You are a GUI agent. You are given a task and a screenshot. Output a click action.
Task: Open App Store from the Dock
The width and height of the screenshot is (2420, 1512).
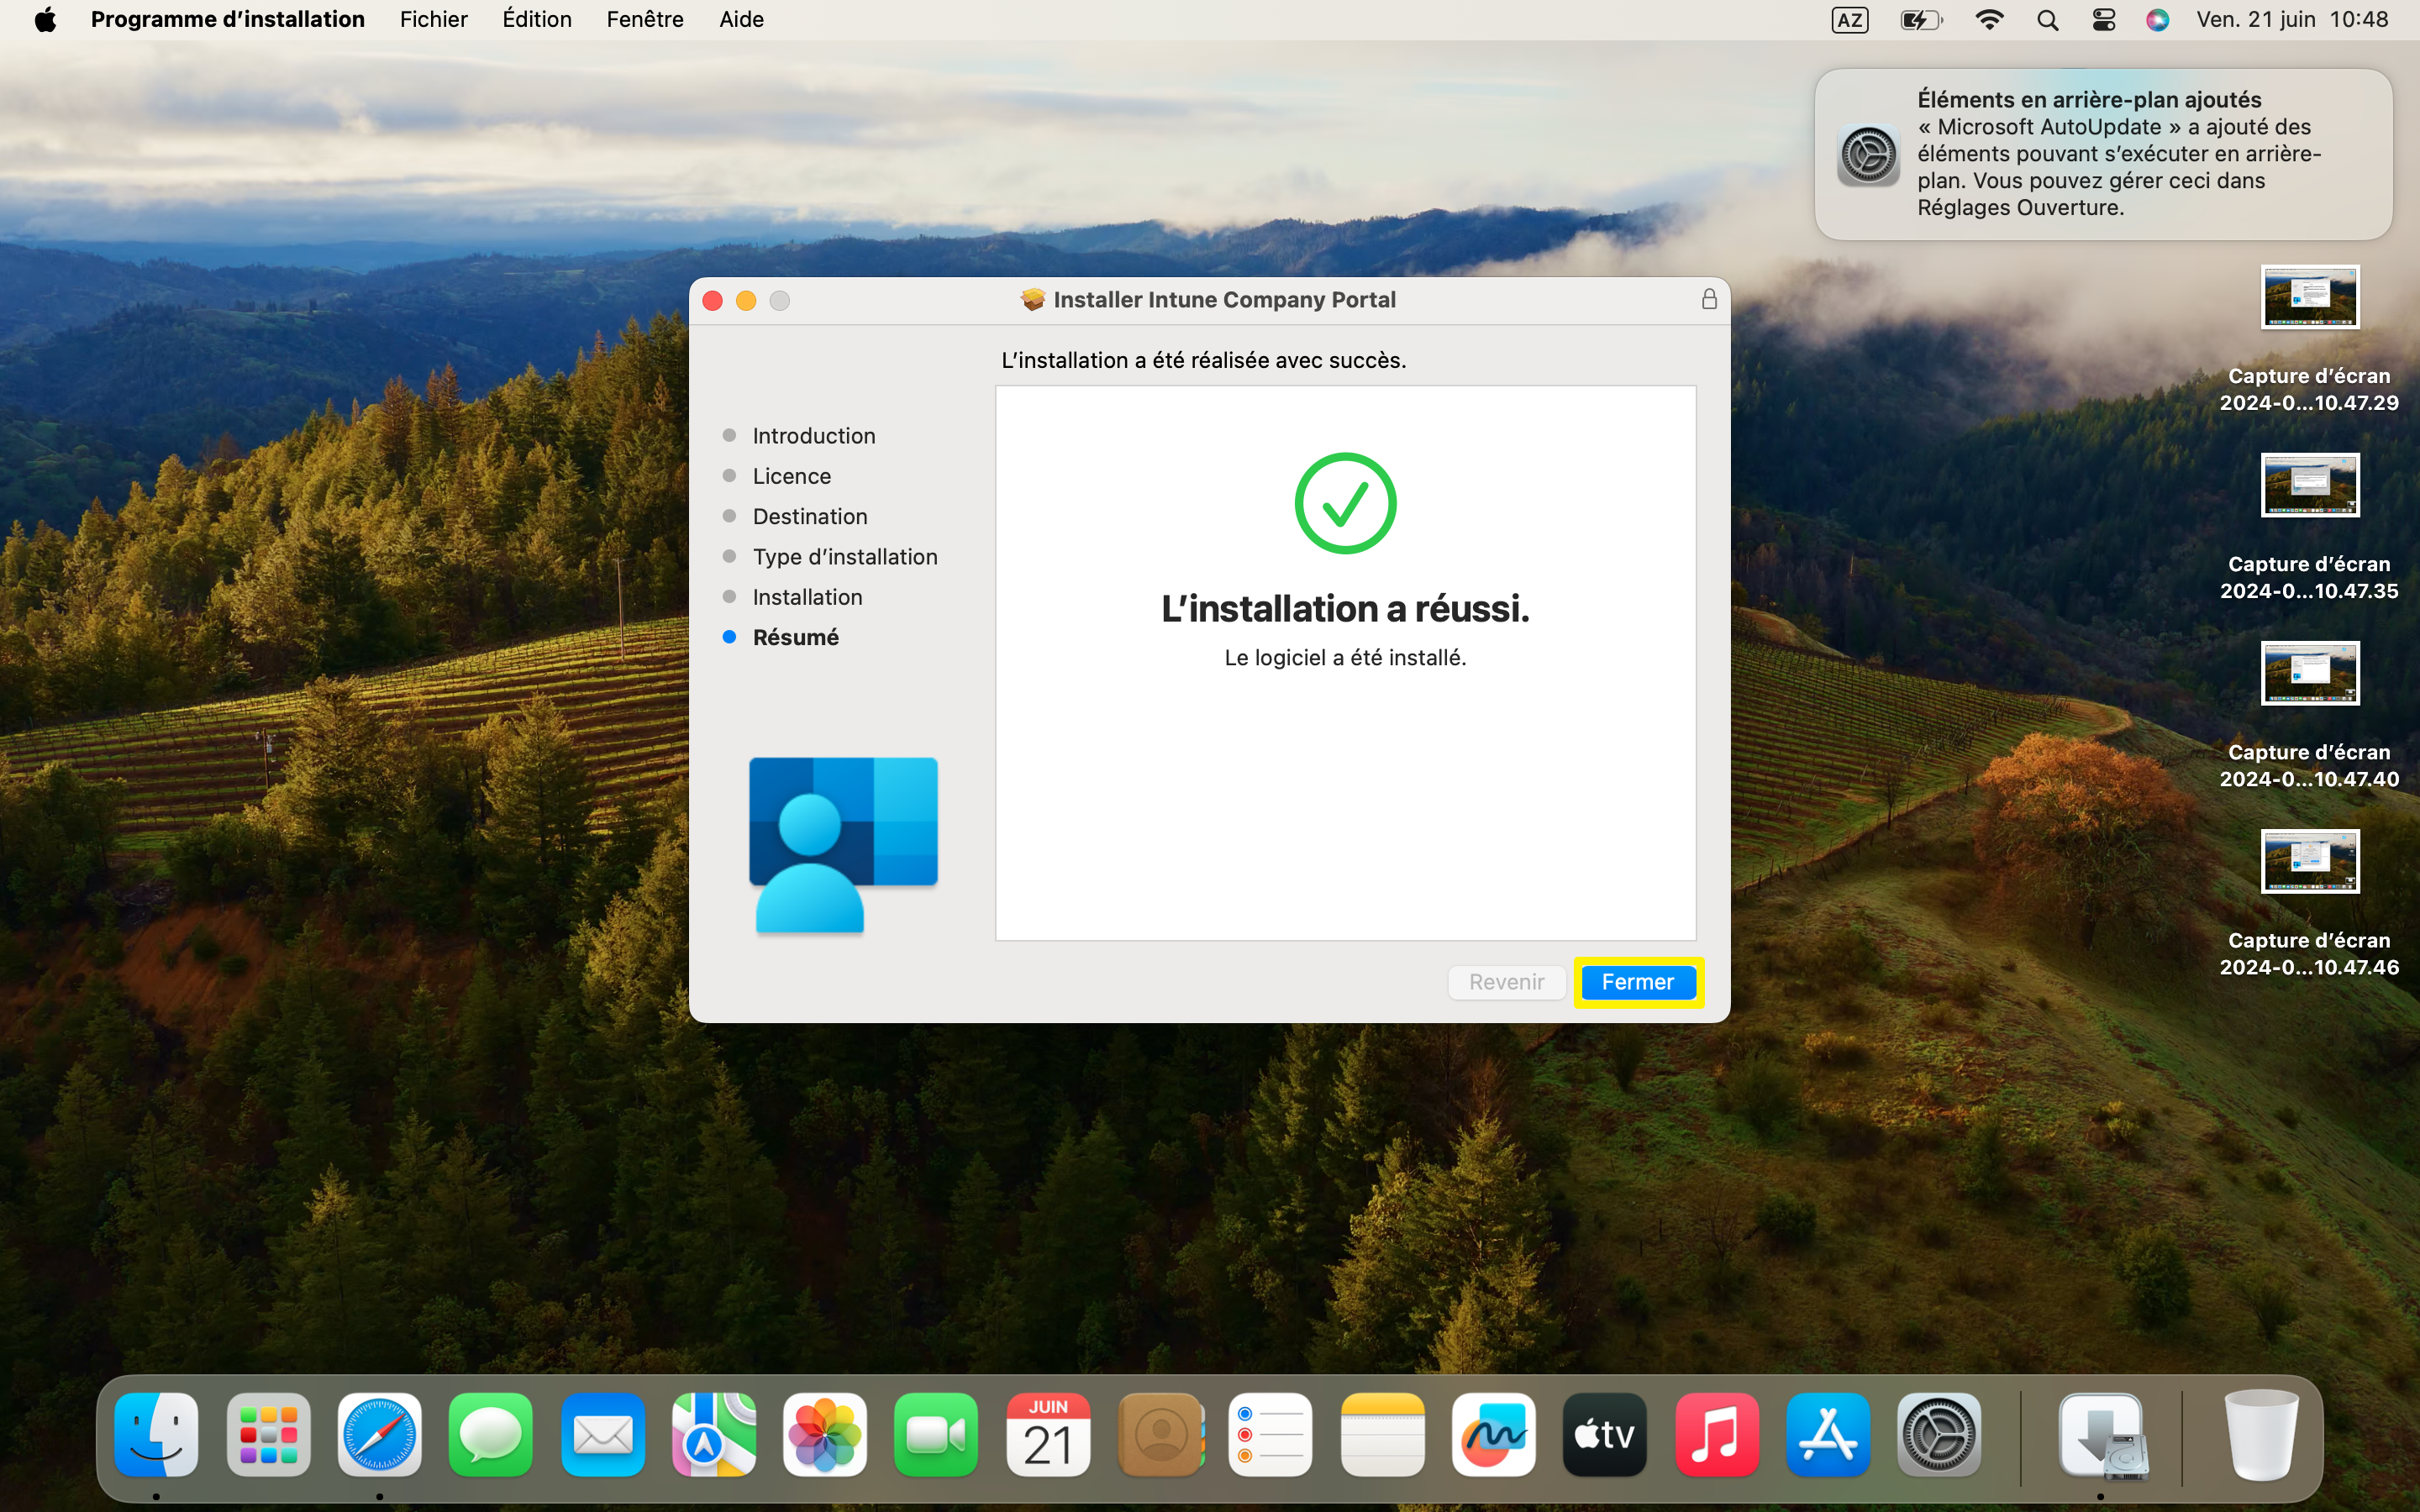[x=1828, y=1434]
